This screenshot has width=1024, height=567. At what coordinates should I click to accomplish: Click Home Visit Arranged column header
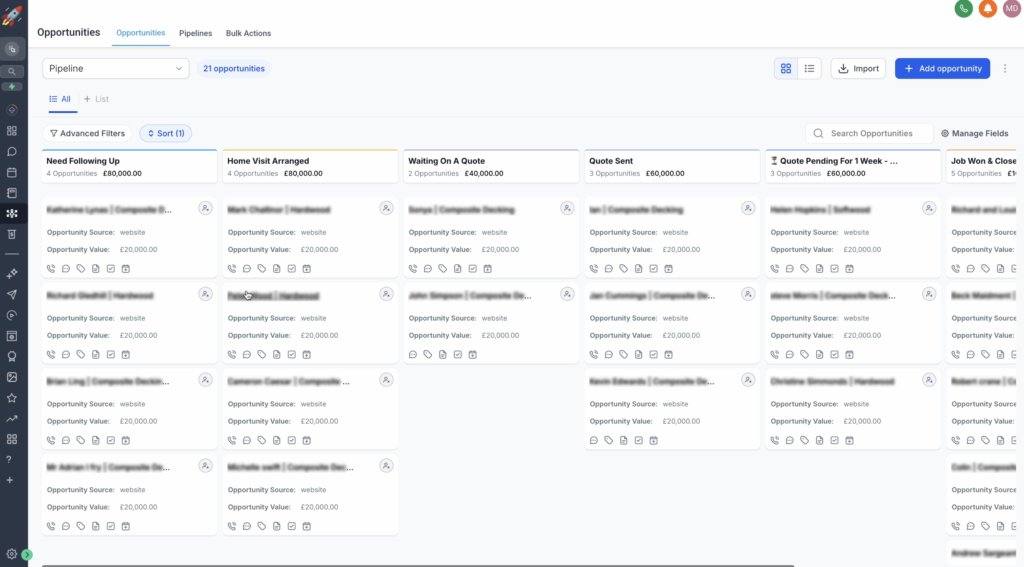tap(310, 167)
